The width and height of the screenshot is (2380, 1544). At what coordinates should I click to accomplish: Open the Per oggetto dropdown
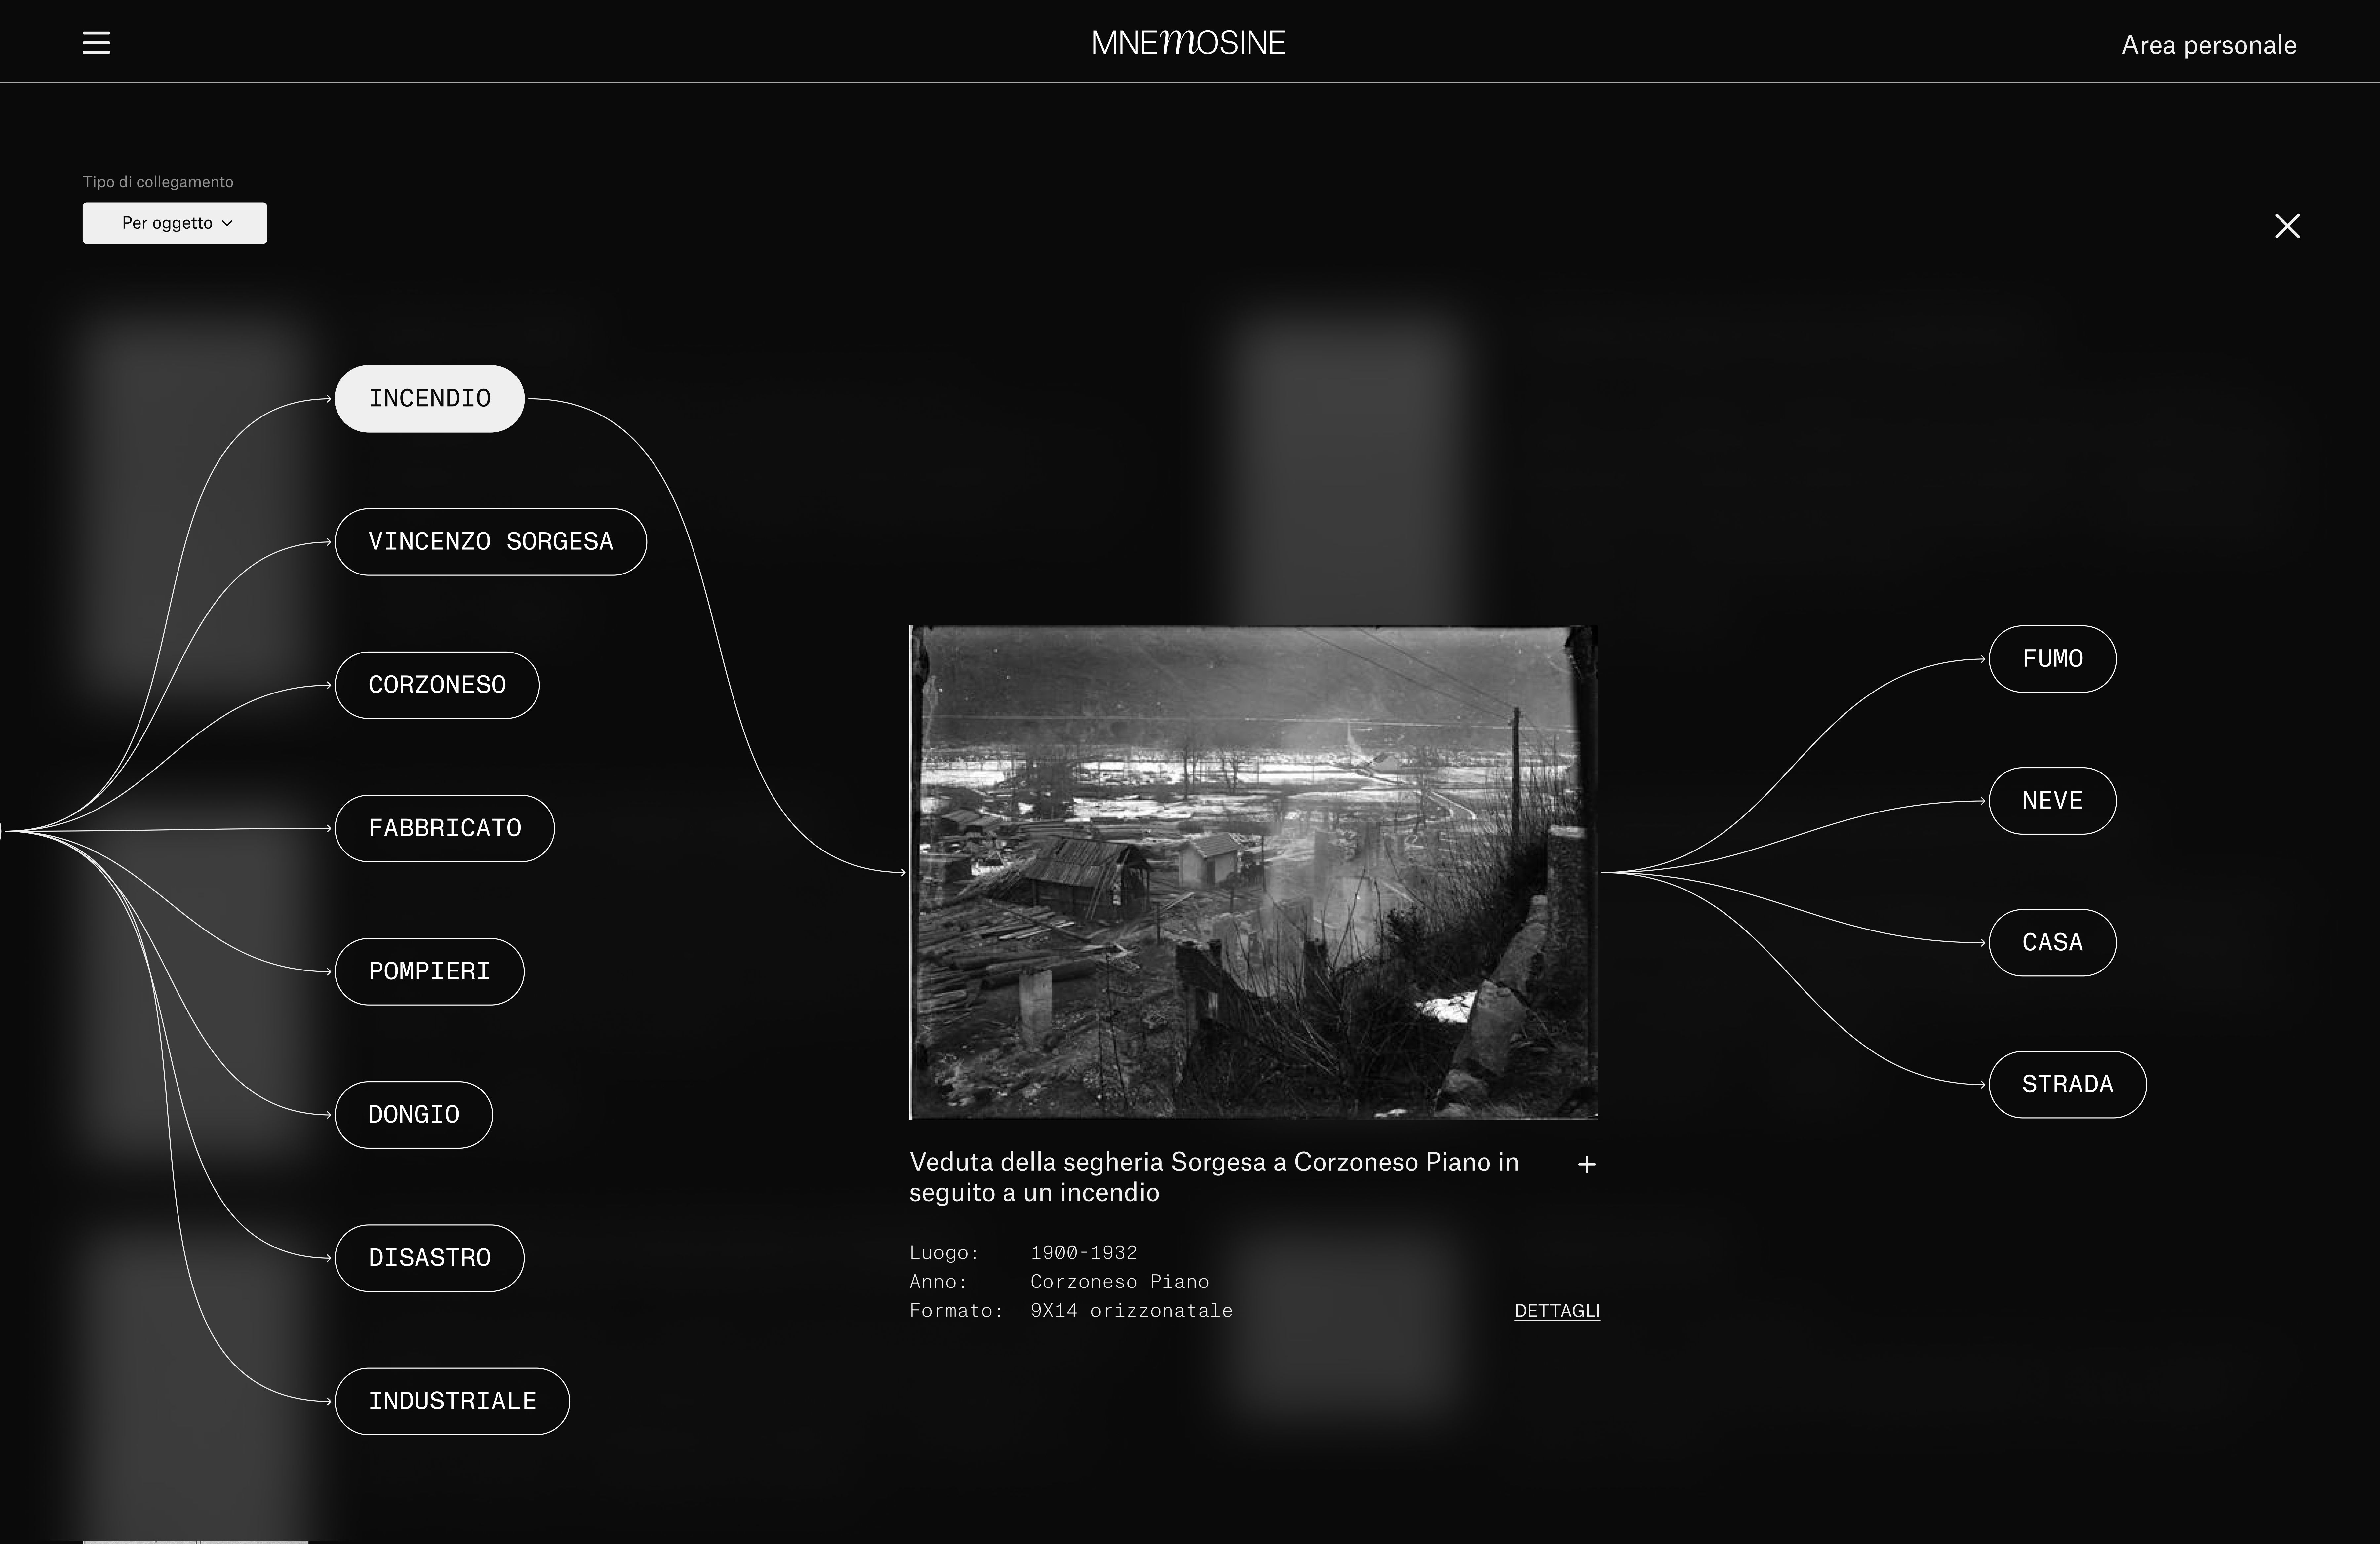pos(175,223)
